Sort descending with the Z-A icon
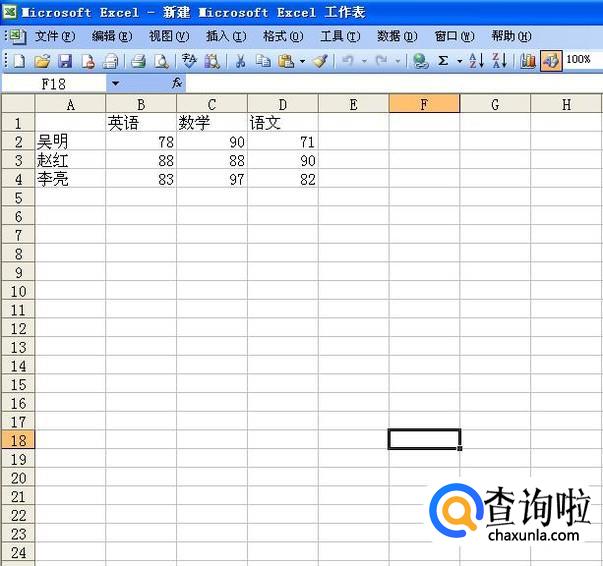 coord(499,61)
